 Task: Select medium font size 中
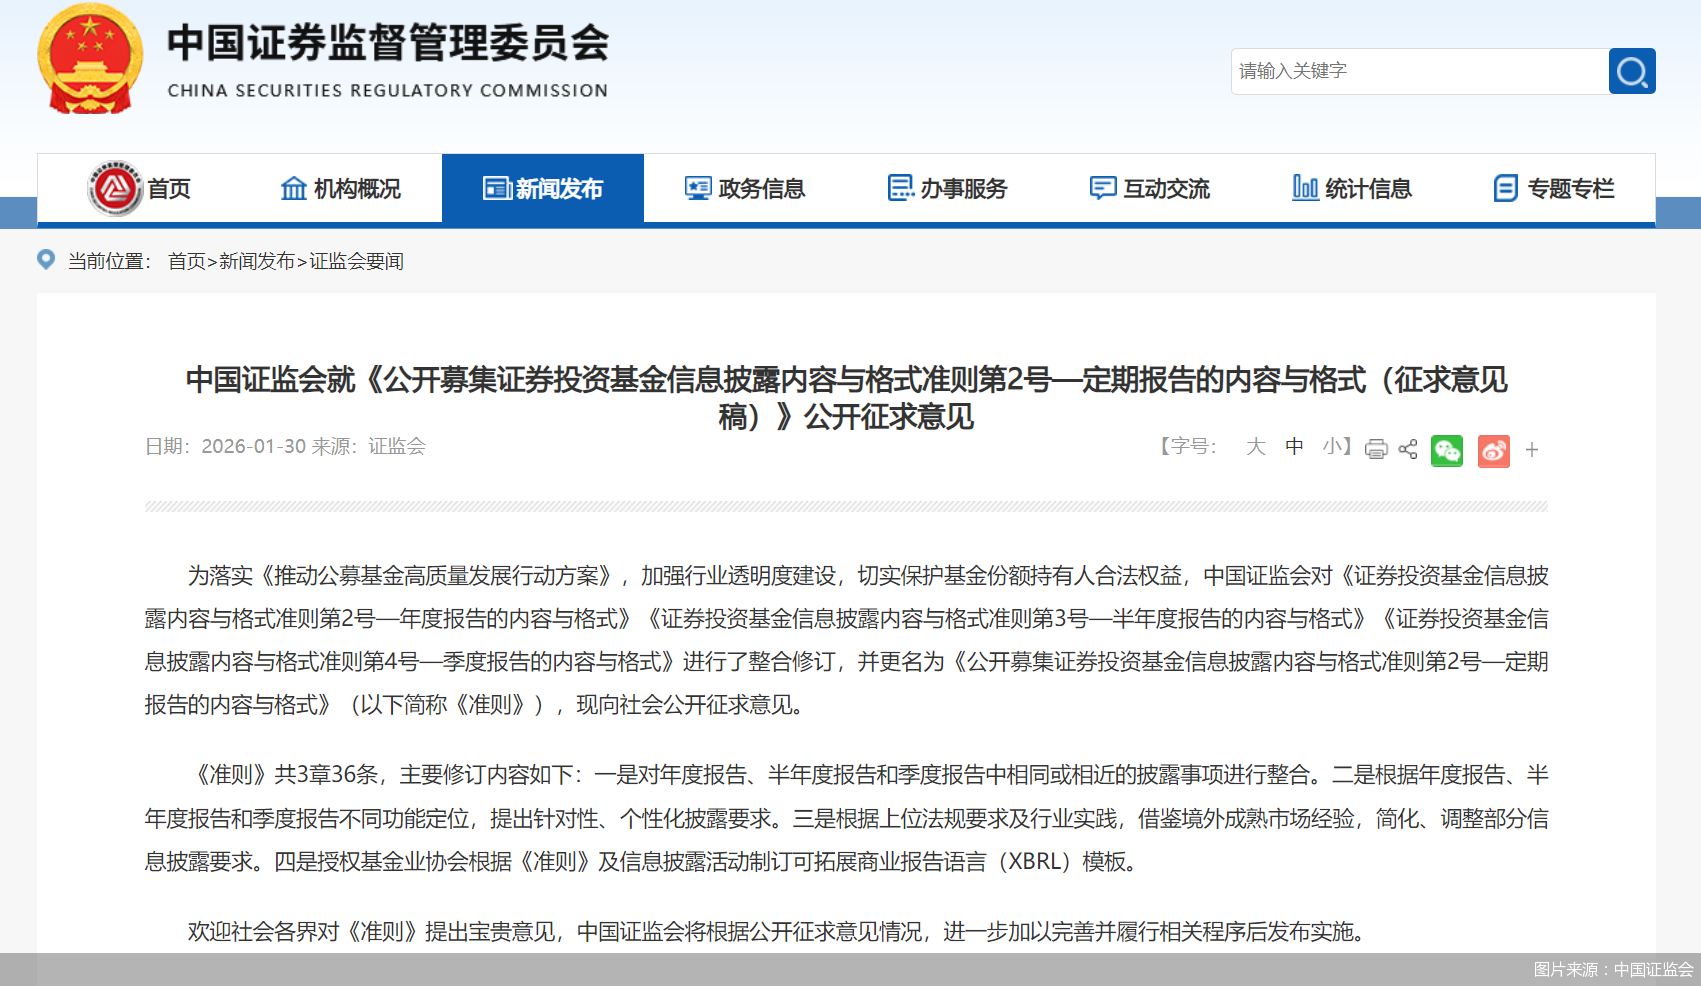point(1294,448)
